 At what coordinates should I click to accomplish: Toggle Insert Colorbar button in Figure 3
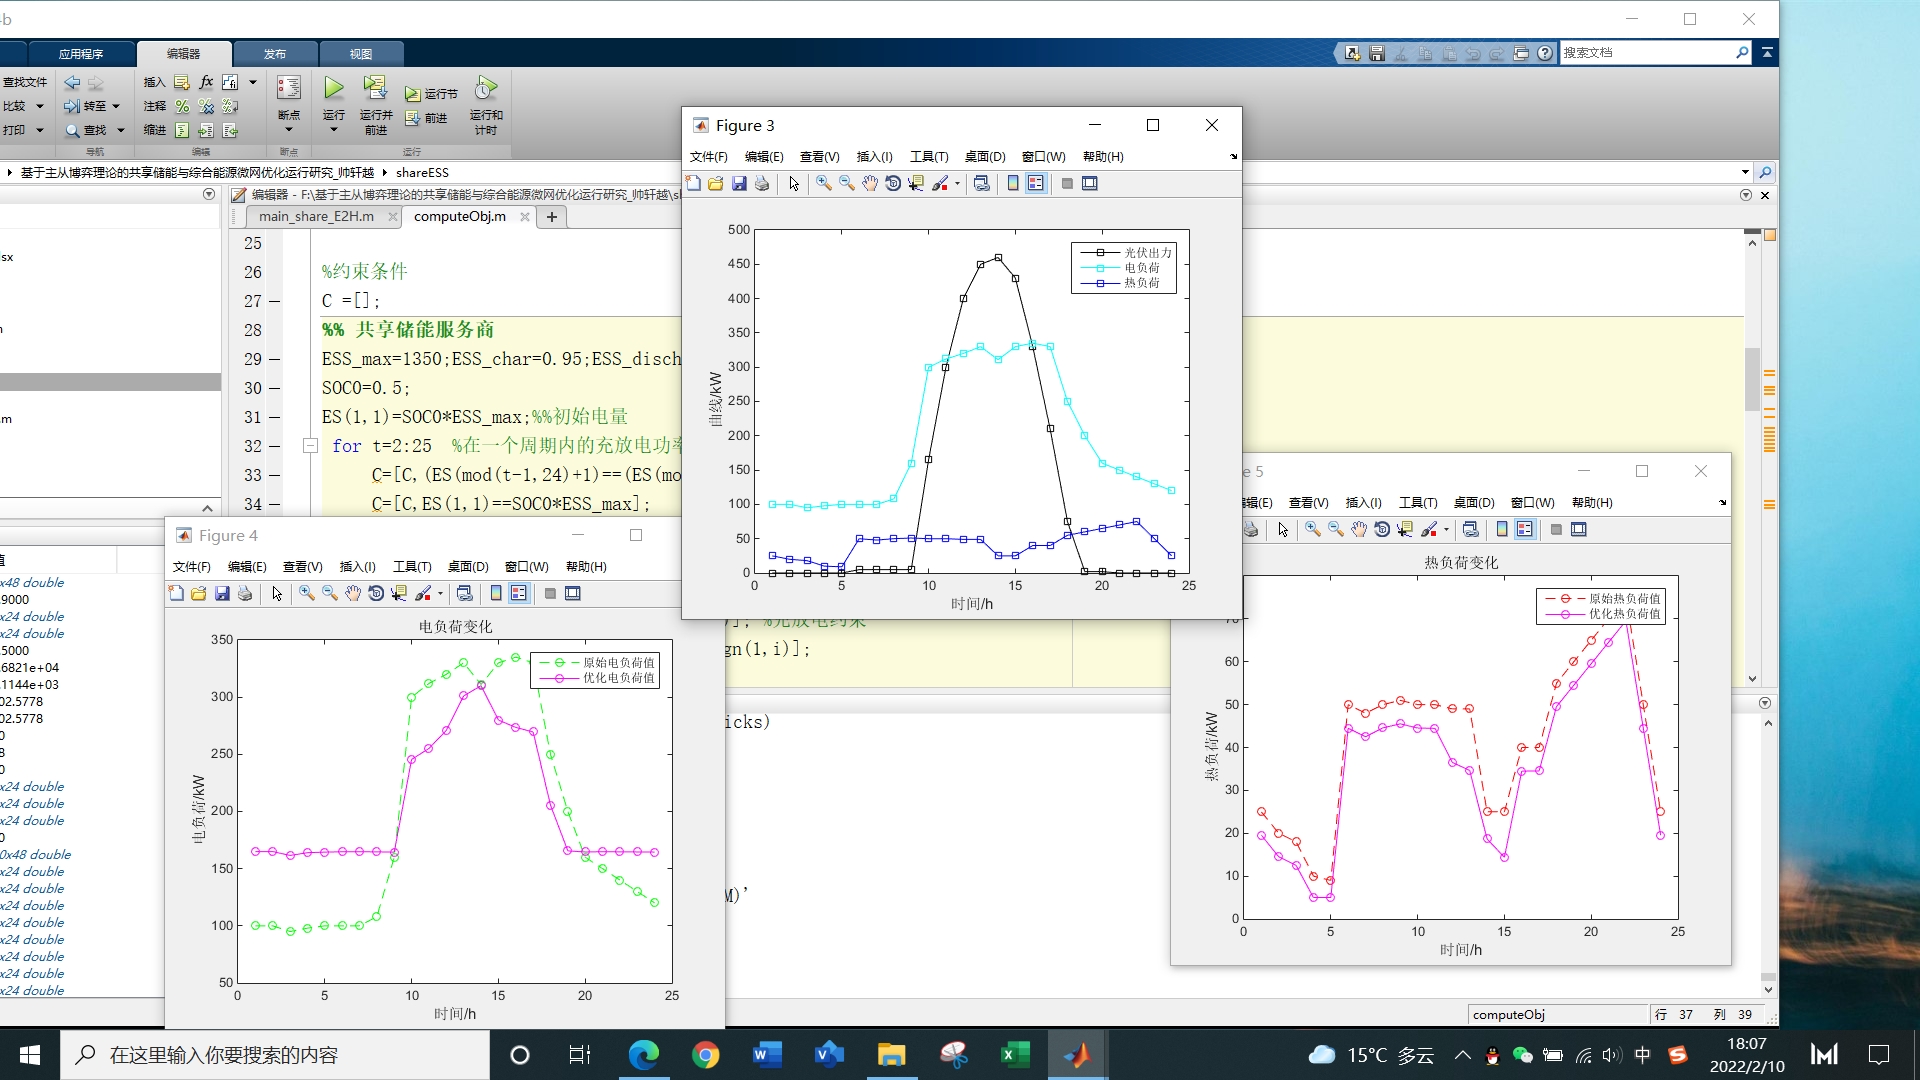tap(1013, 183)
